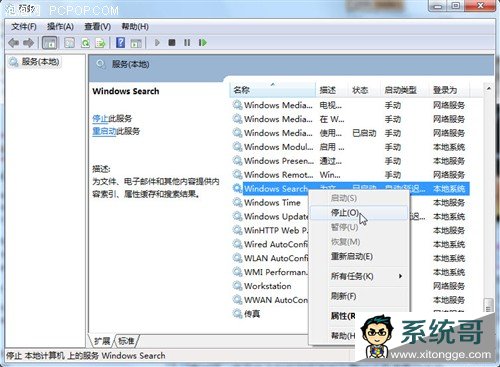Click the Stop service square icon
500x367 pixels.
tap(172, 43)
